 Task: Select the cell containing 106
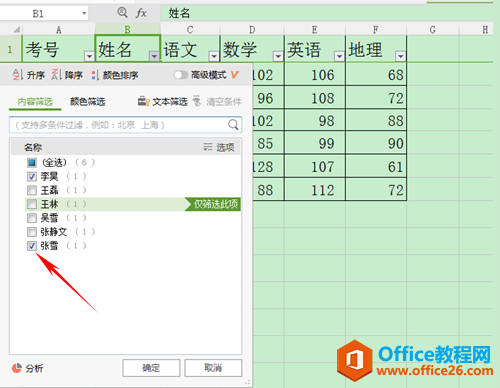[x=315, y=75]
